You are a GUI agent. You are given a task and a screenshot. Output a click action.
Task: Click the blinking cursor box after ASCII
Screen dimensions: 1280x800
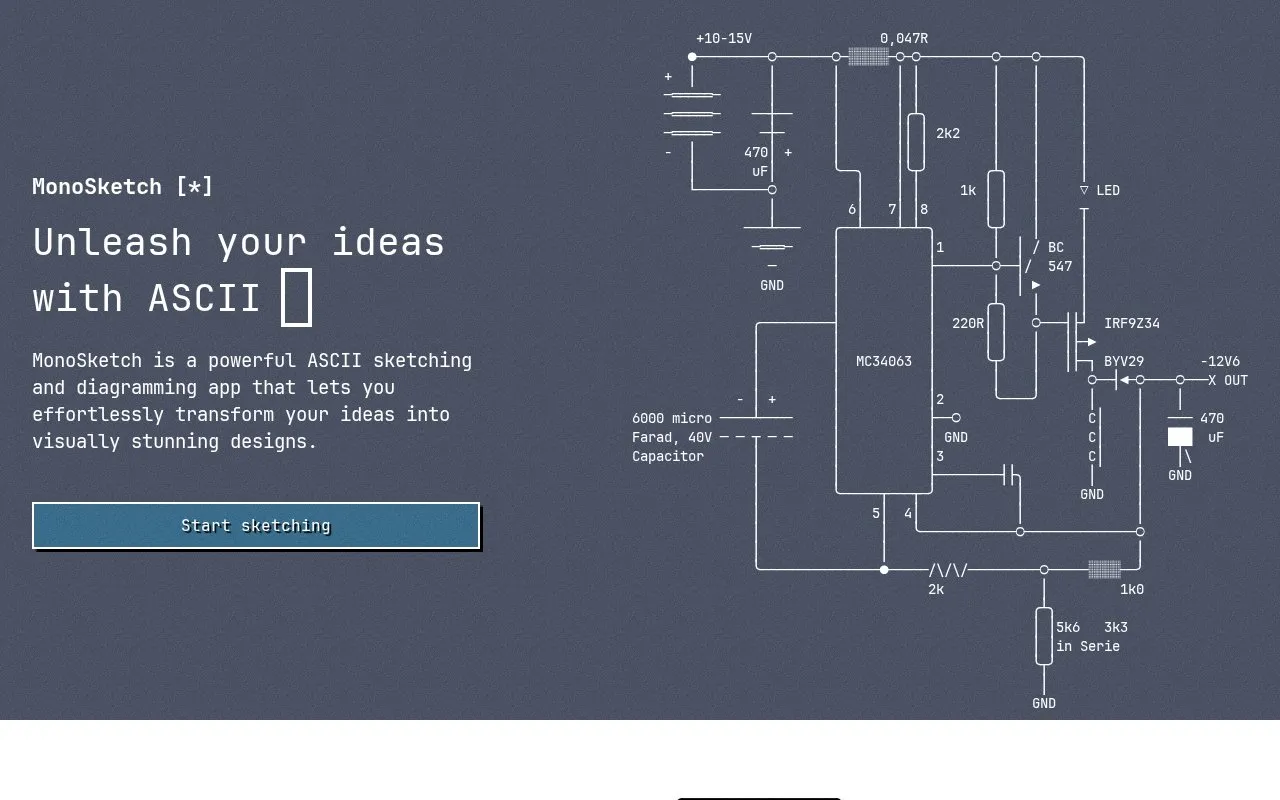pos(296,297)
